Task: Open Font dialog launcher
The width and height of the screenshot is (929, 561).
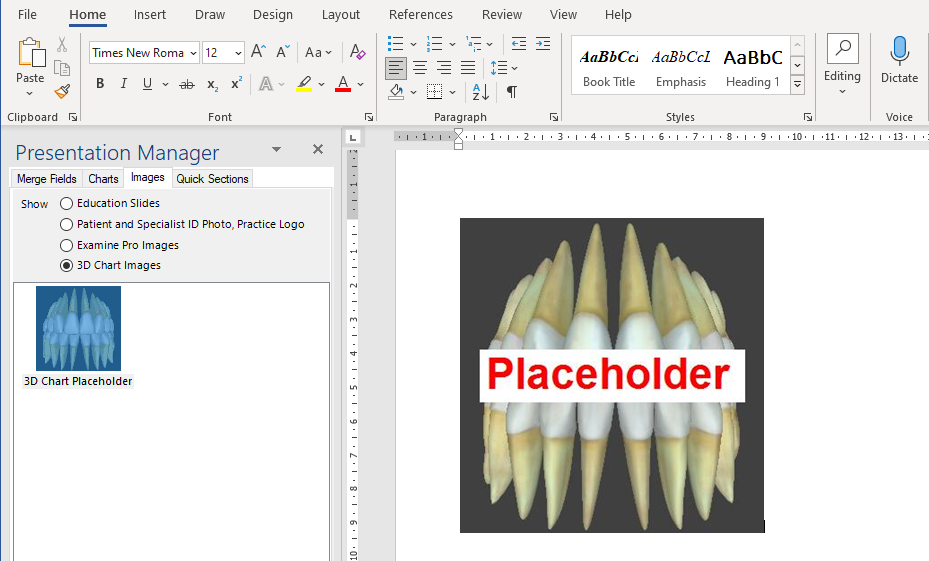Action: tap(369, 117)
